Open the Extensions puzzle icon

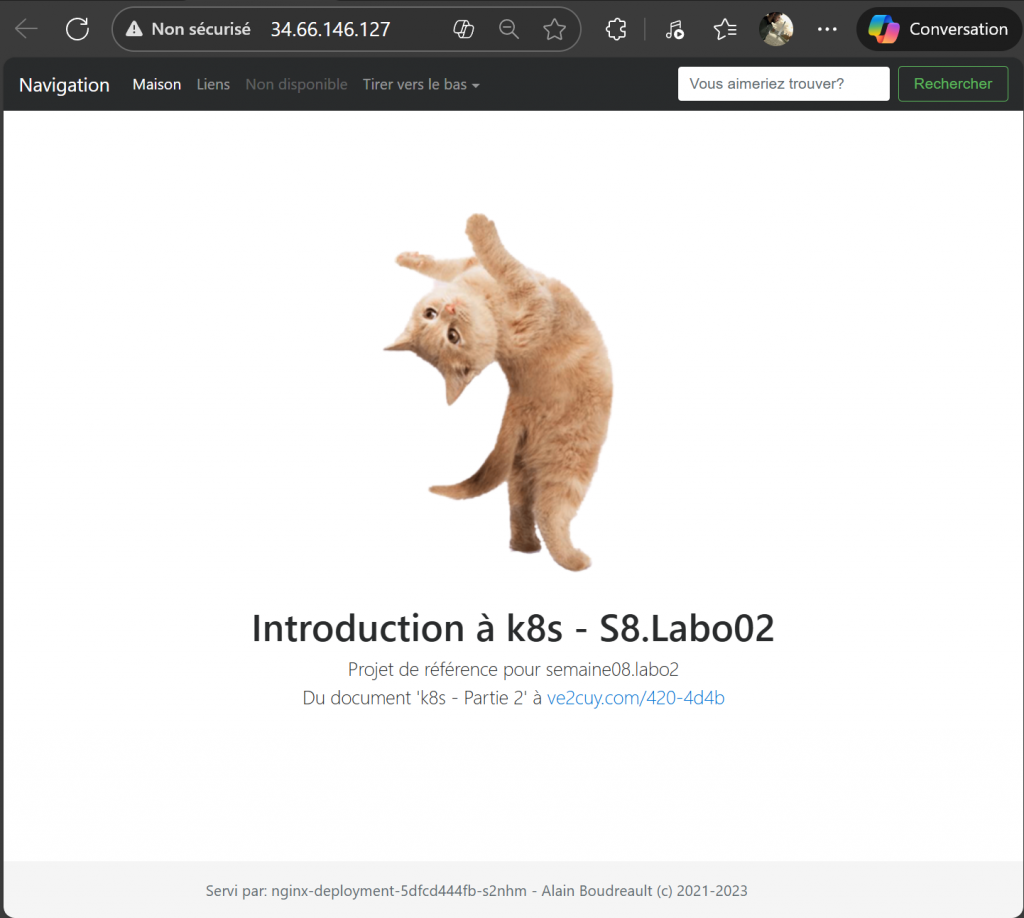point(617,29)
